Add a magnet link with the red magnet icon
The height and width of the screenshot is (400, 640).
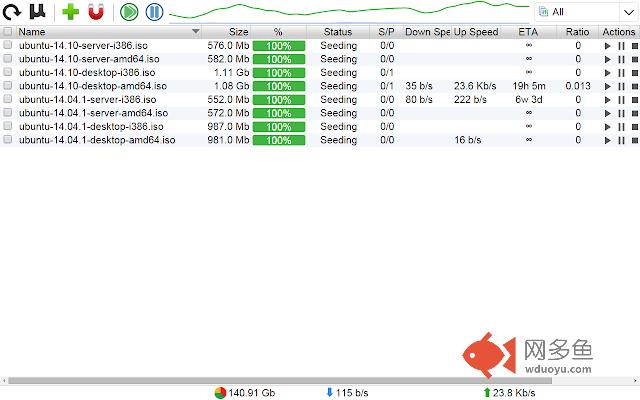click(x=96, y=12)
